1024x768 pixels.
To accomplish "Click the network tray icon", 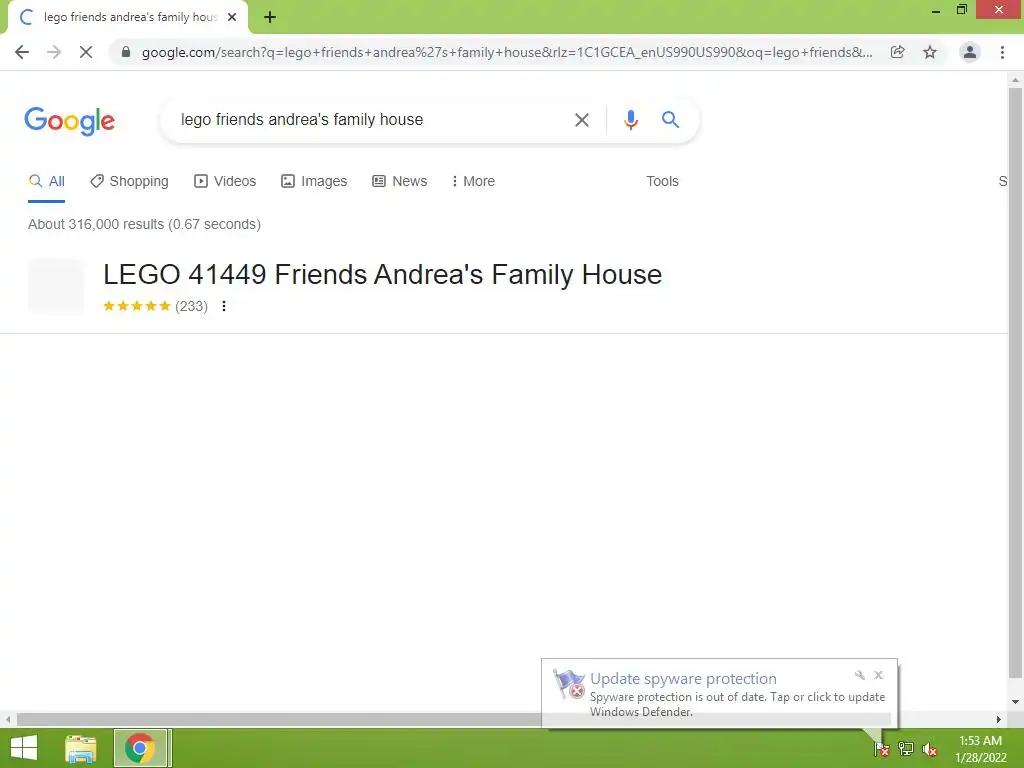I will click(x=906, y=749).
